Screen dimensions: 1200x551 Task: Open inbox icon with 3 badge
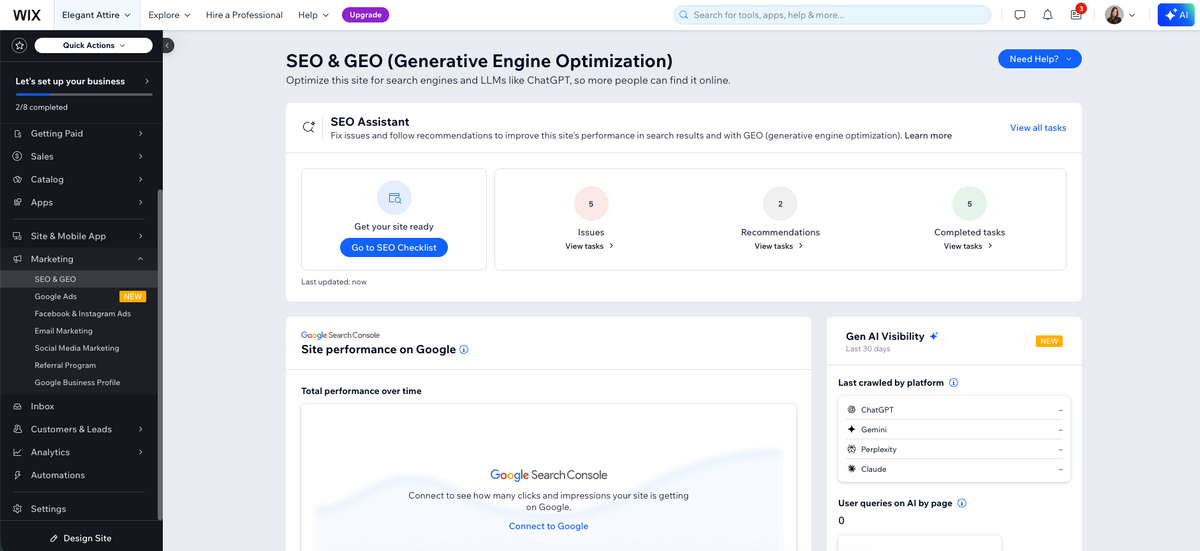(1077, 14)
